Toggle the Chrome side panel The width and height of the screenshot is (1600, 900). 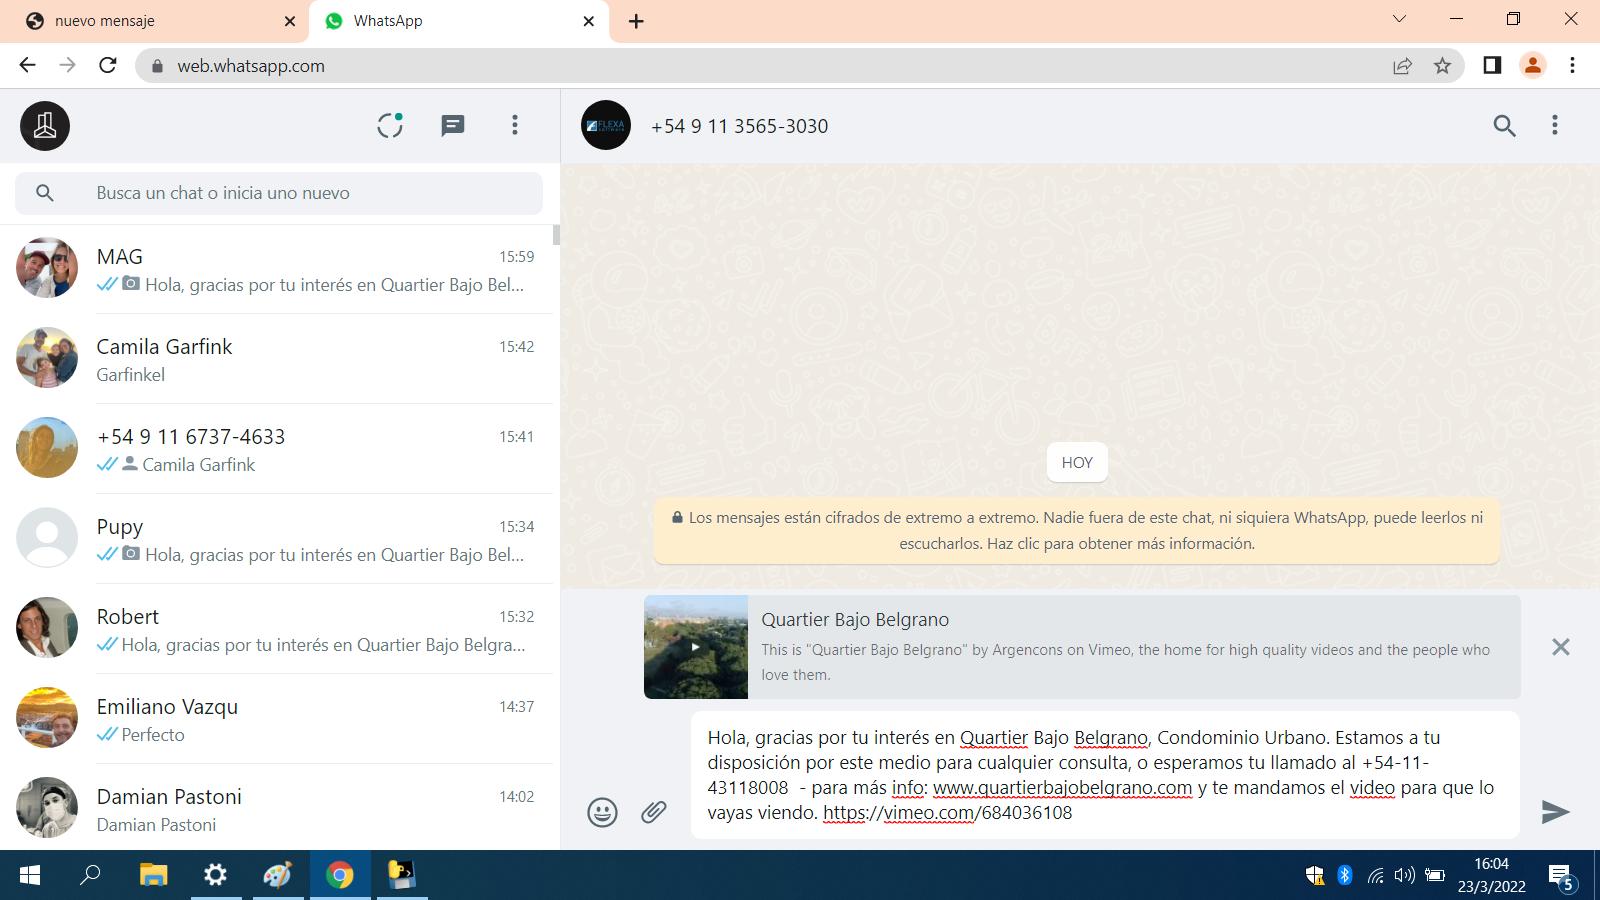(x=1492, y=65)
